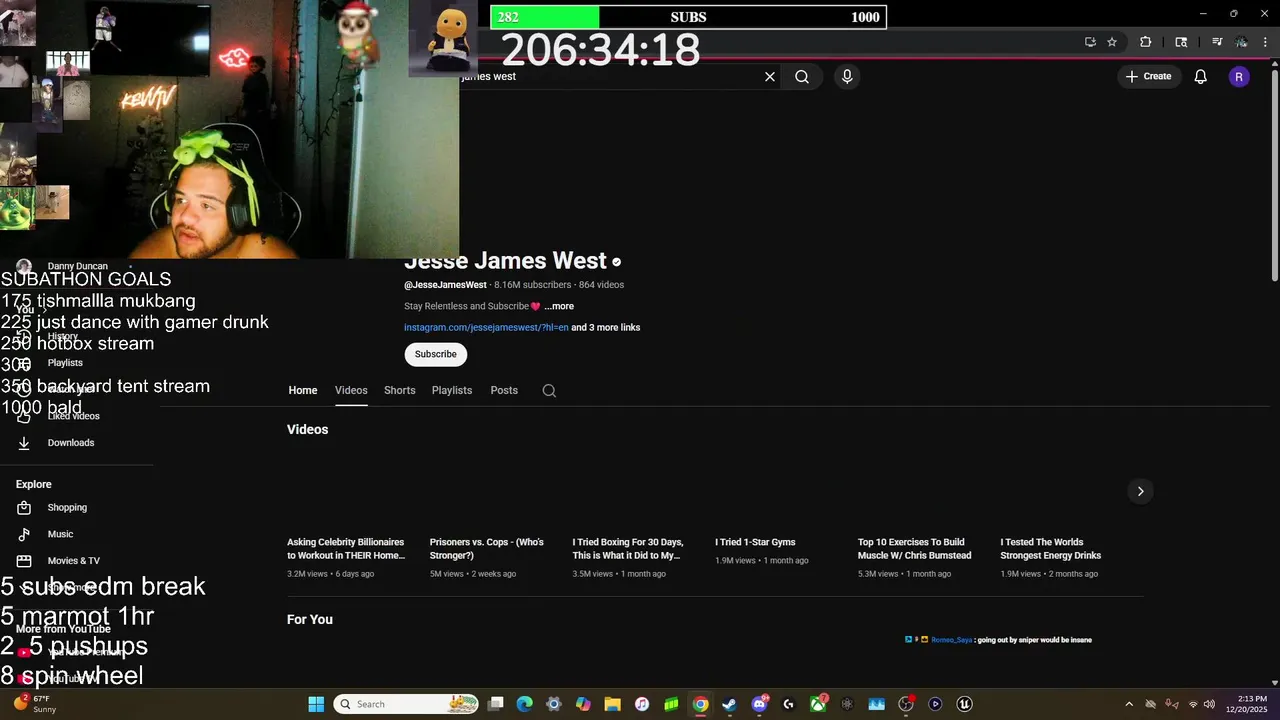Clear the YouTube search box text

tap(770, 77)
